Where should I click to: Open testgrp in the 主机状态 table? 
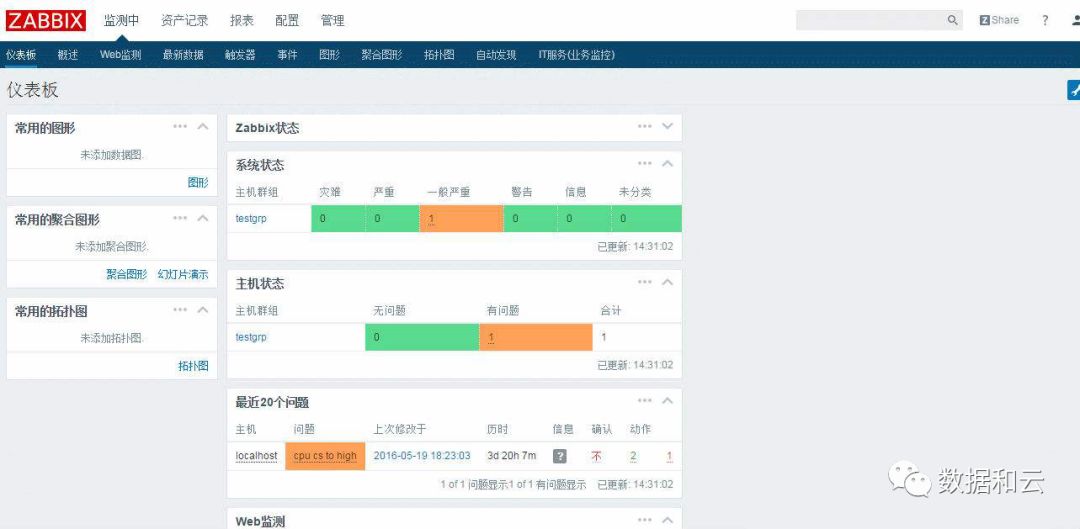tap(251, 338)
